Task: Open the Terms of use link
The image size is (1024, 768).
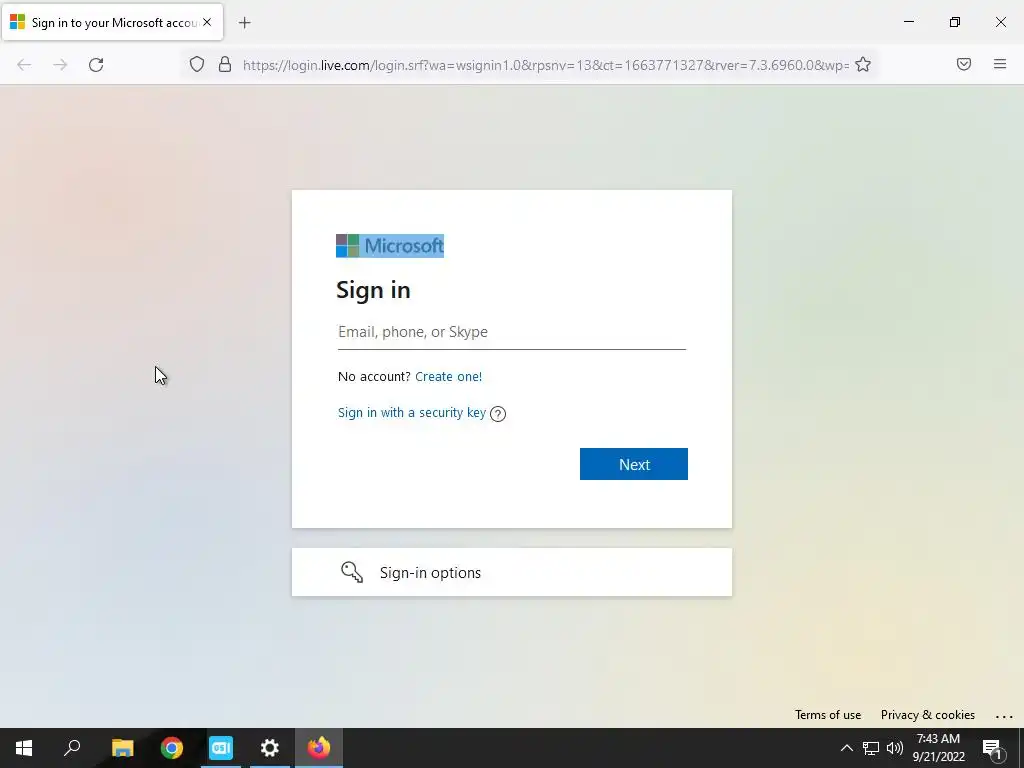Action: coord(827,714)
